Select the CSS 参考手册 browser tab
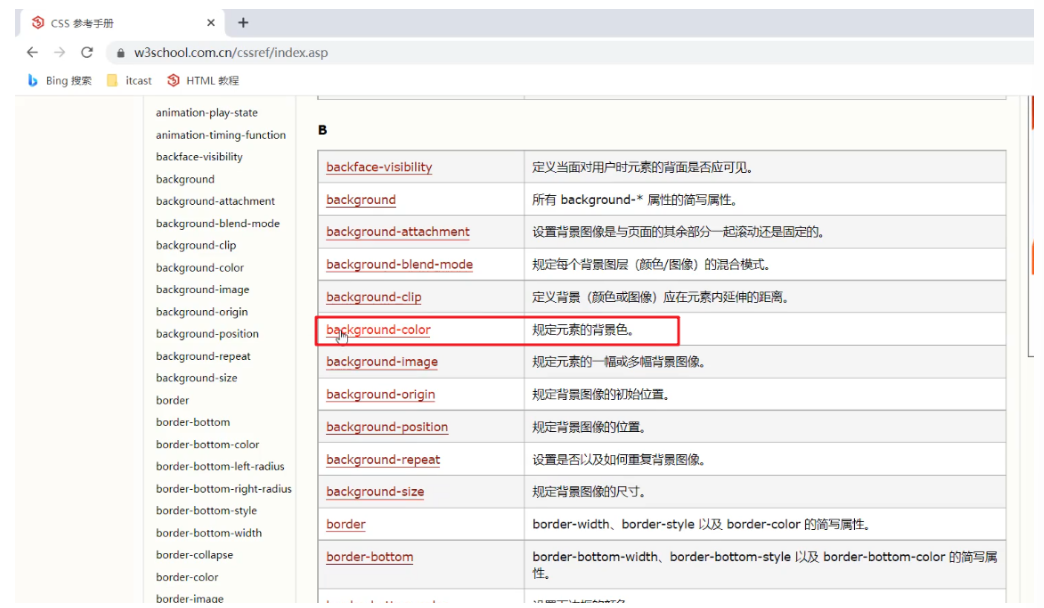Image resolution: width=1044 pixels, height=608 pixels. click(x=123, y=23)
